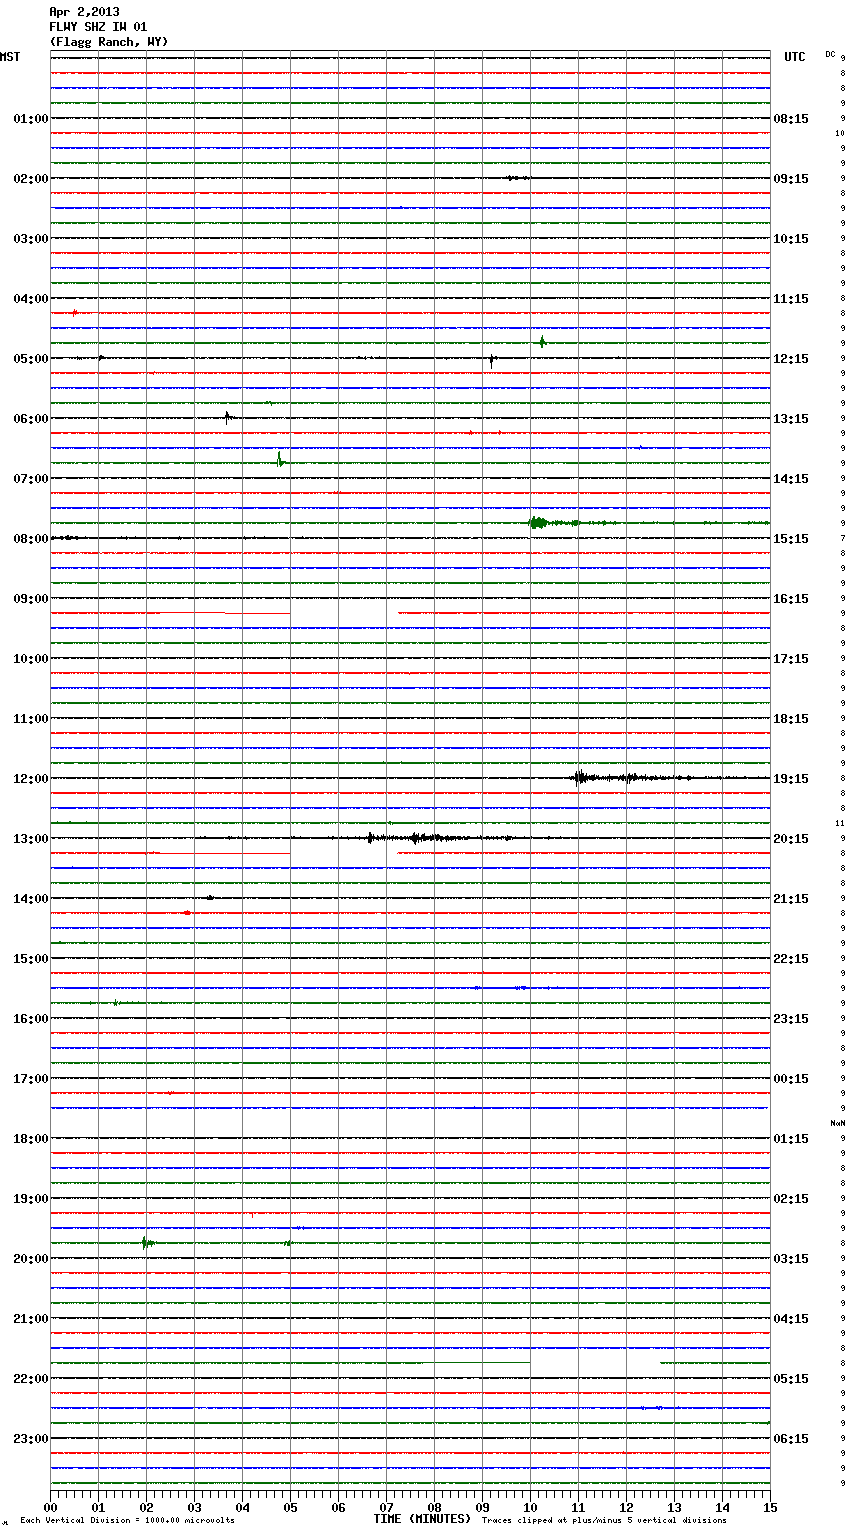This screenshot has height=1534, width=850.
Task: Click the "02:00" MST hour label
Action: [31, 179]
